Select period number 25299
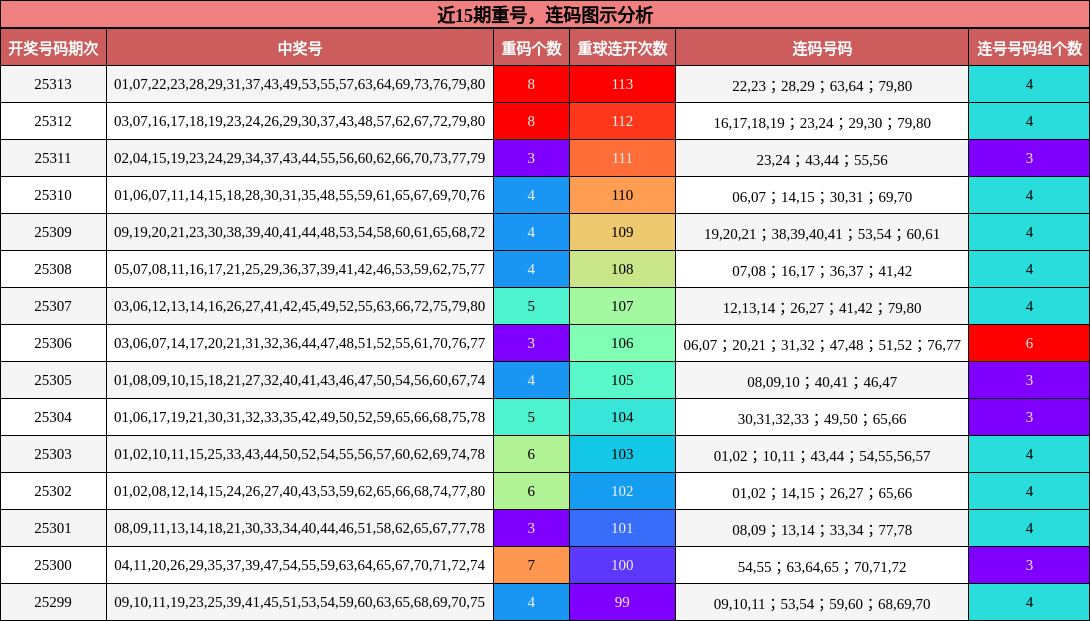The image size is (1090, 621). (55, 602)
